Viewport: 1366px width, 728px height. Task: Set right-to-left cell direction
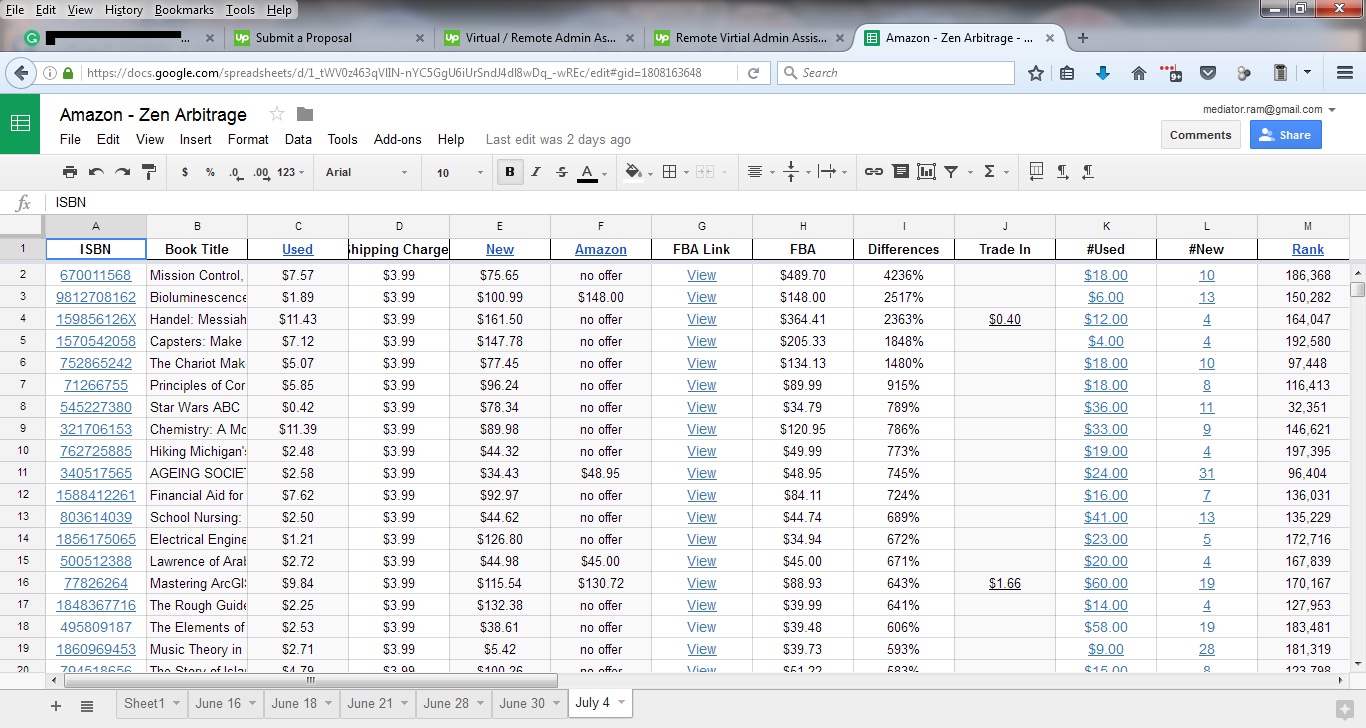click(1088, 172)
